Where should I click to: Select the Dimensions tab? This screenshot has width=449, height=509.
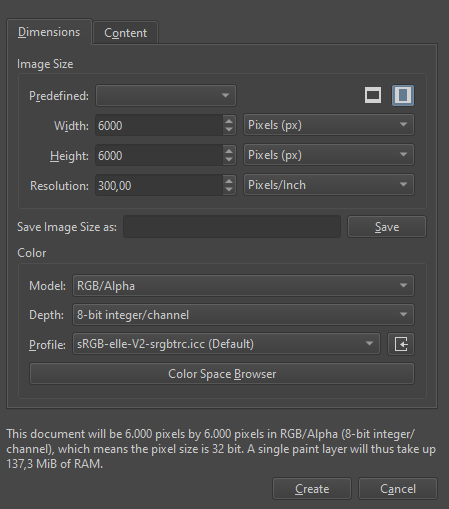click(x=49, y=32)
